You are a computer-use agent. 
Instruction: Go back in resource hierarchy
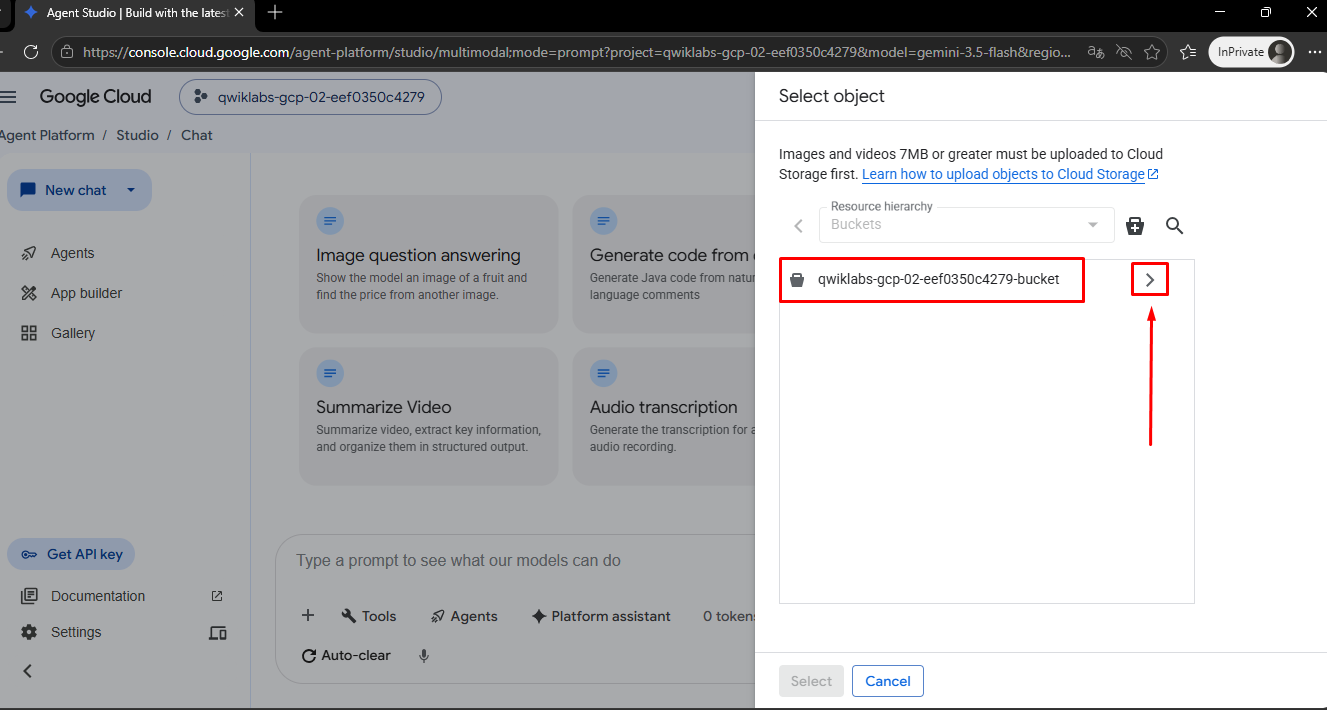[798, 226]
